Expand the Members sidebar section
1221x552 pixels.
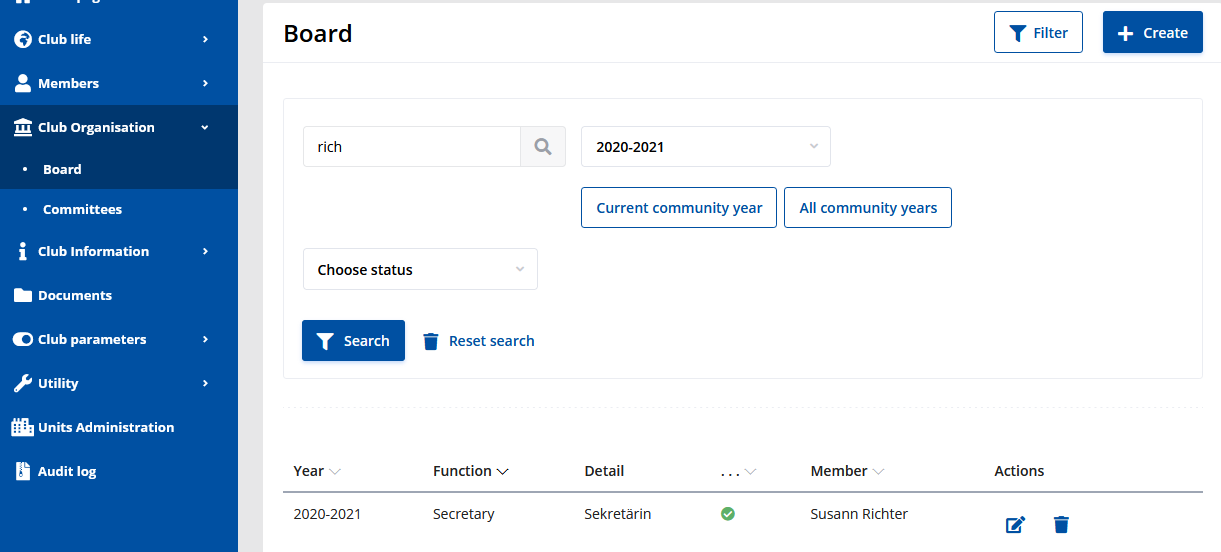pyautogui.click(x=68, y=83)
